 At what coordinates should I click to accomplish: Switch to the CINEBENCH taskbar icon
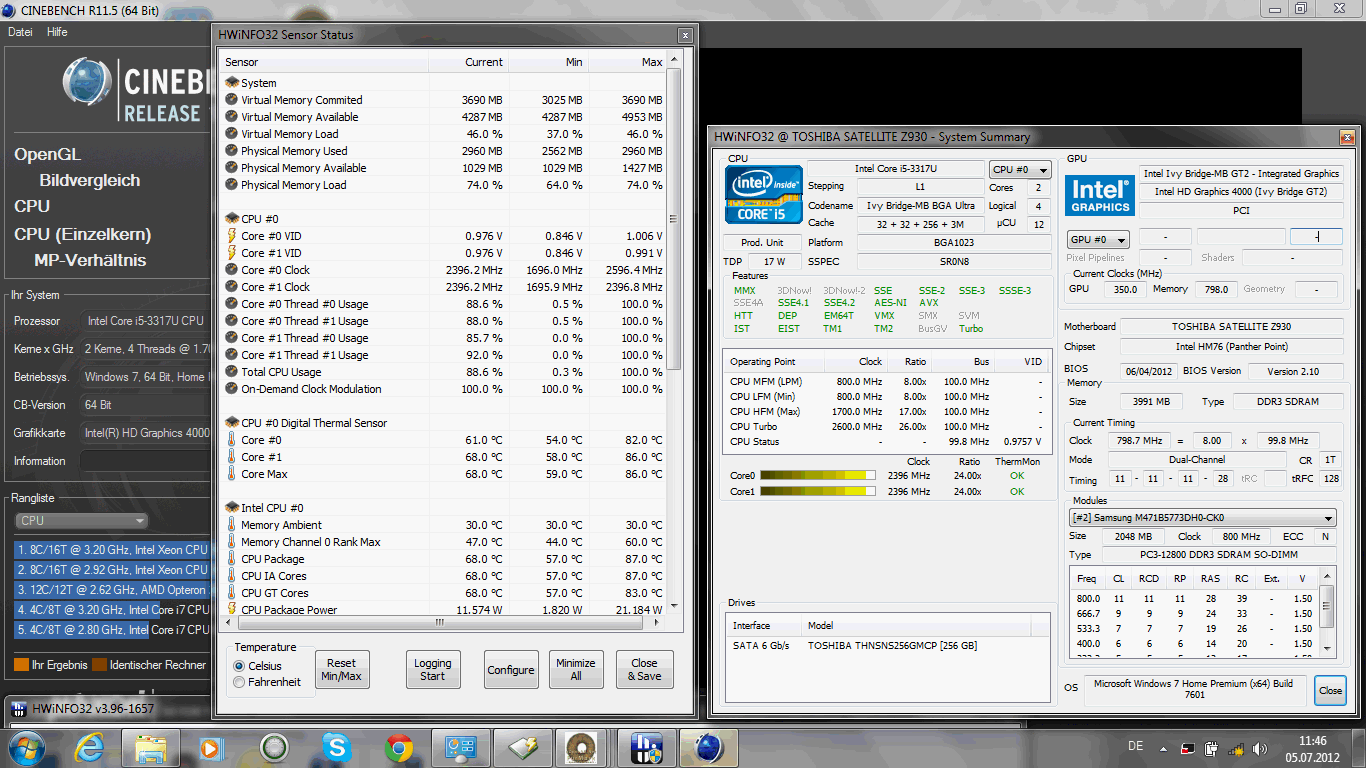[707, 747]
